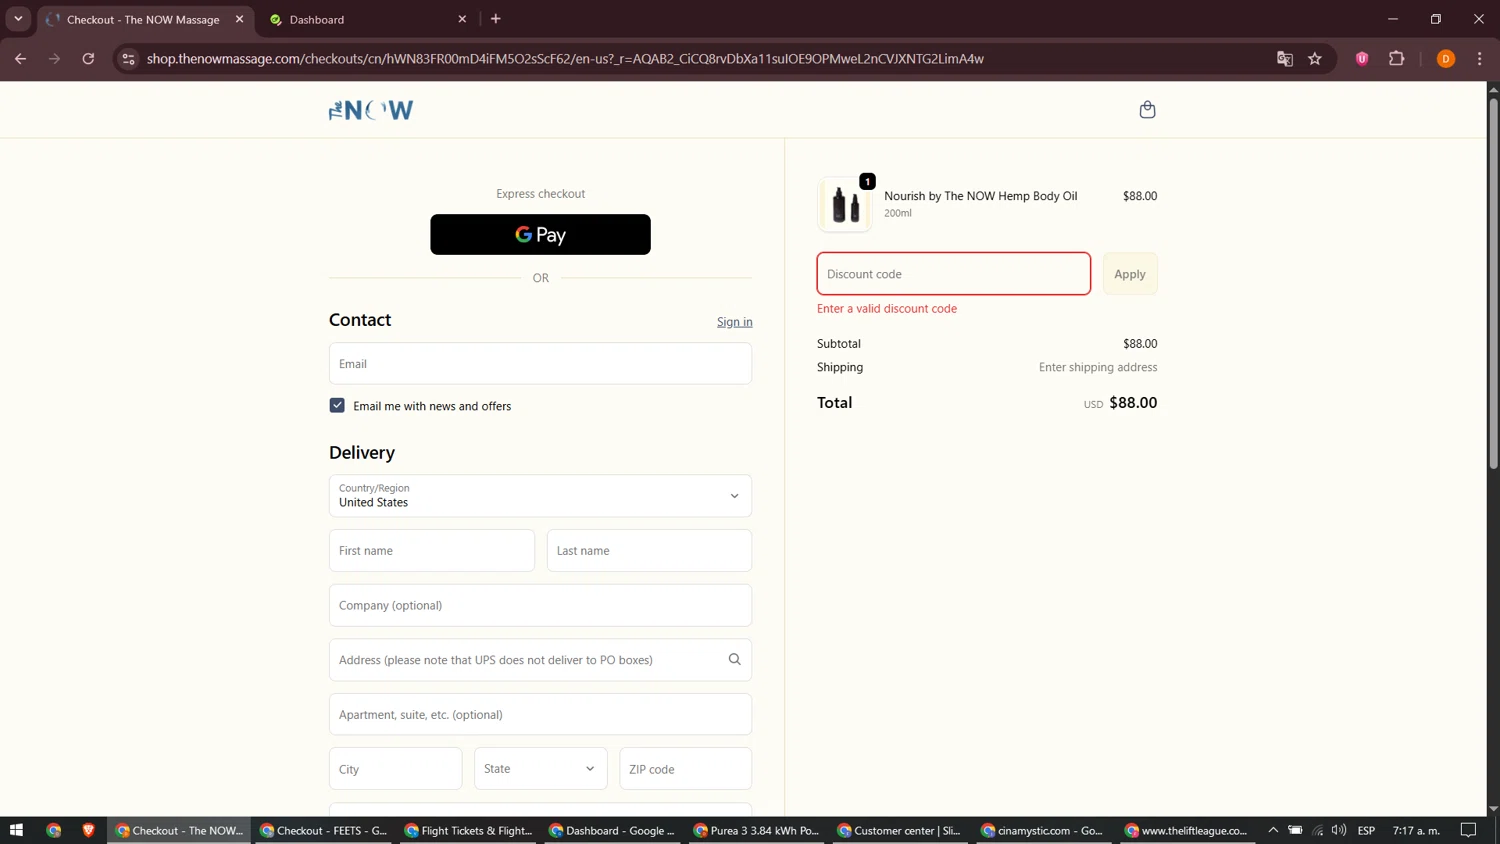Focus the ZIP code field
Viewport: 1500px width, 844px height.
(x=686, y=769)
